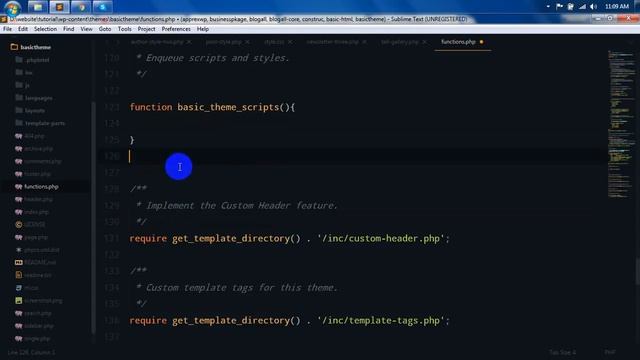Open the Preferences menu

click(x=176, y=29)
